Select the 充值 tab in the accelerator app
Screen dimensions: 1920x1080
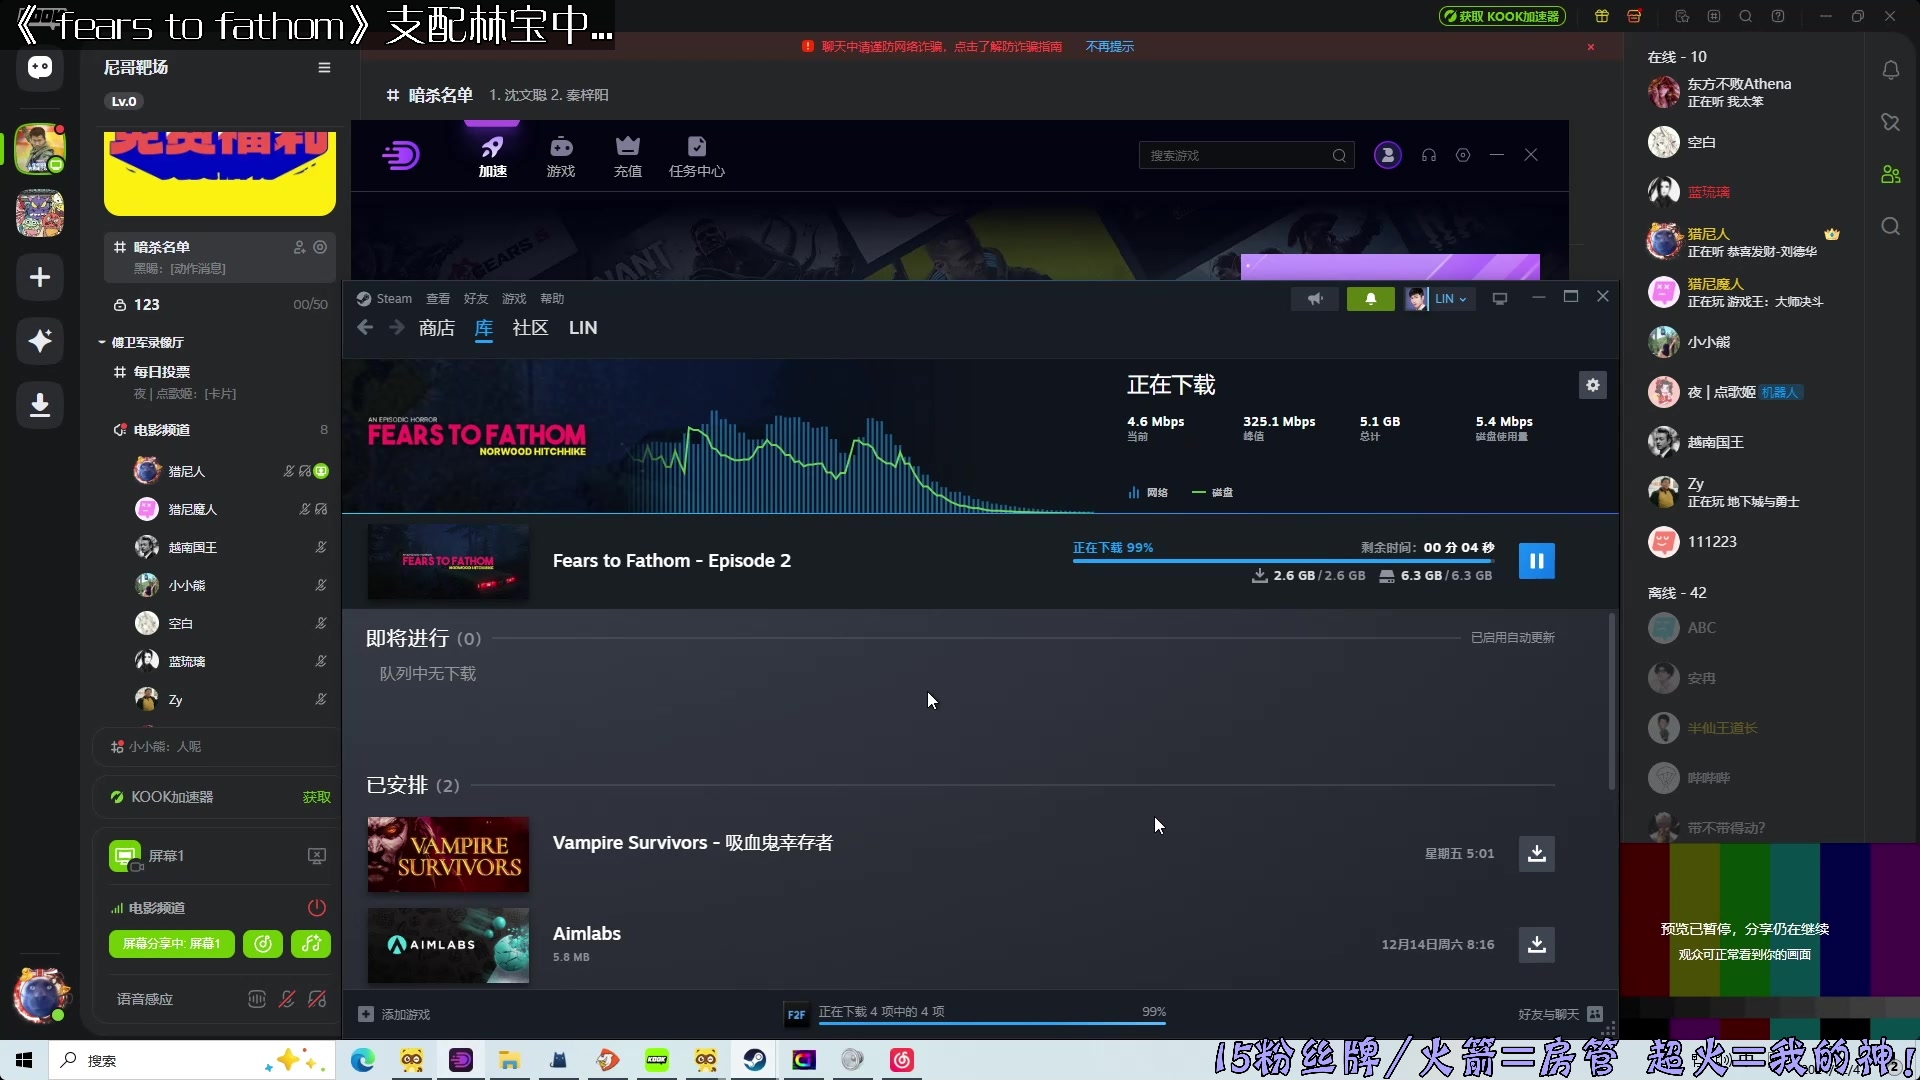click(x=628, y=158)
